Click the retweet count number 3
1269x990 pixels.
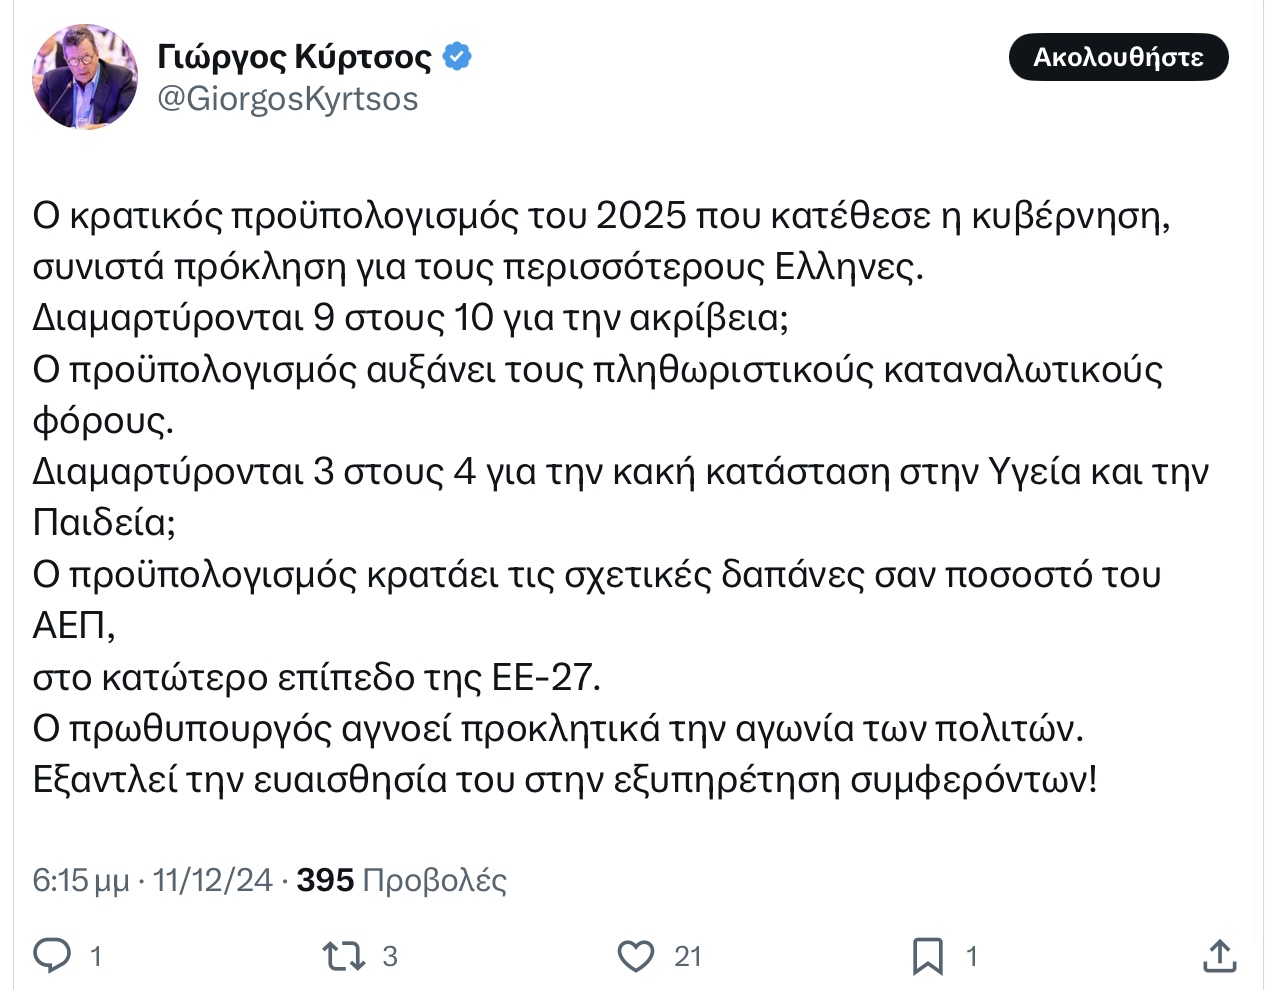(390, 957)
